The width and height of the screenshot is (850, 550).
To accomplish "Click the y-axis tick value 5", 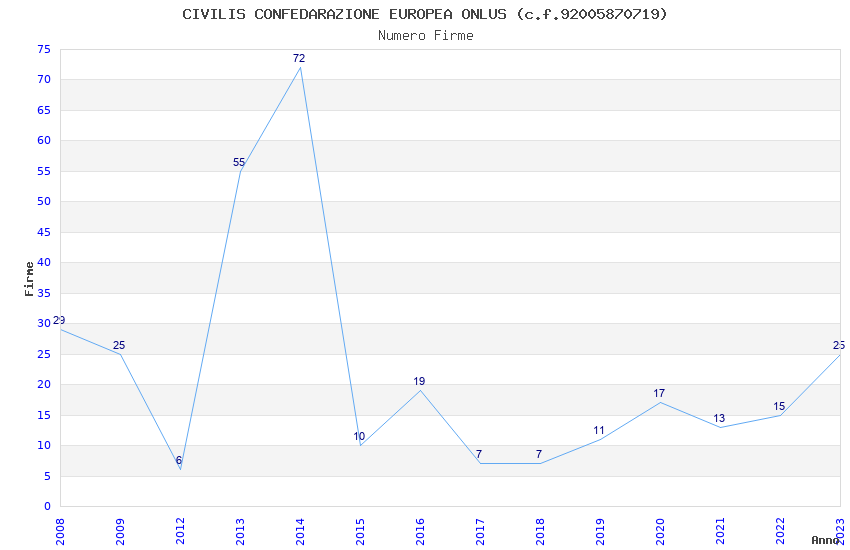I will pyautogui.click(x=48, y=476).
